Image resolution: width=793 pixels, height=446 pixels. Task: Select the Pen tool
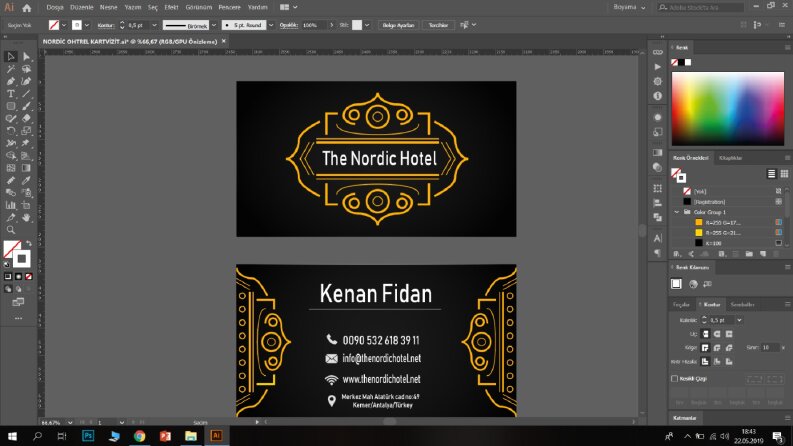coord(11,81)
